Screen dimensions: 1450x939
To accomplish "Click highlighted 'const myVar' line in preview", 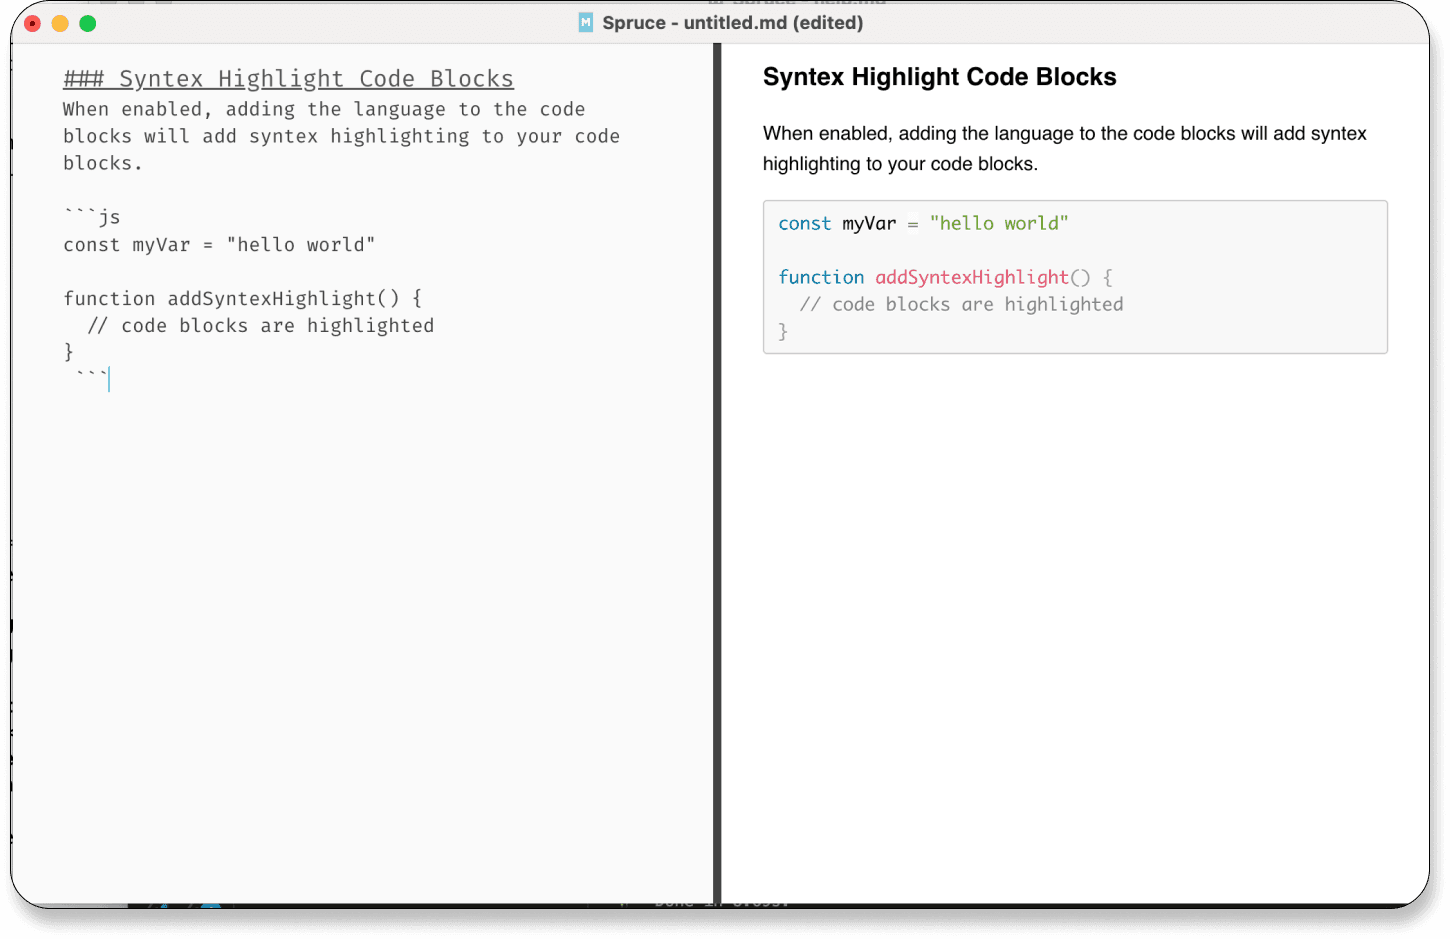I will (x=923, y=223).
